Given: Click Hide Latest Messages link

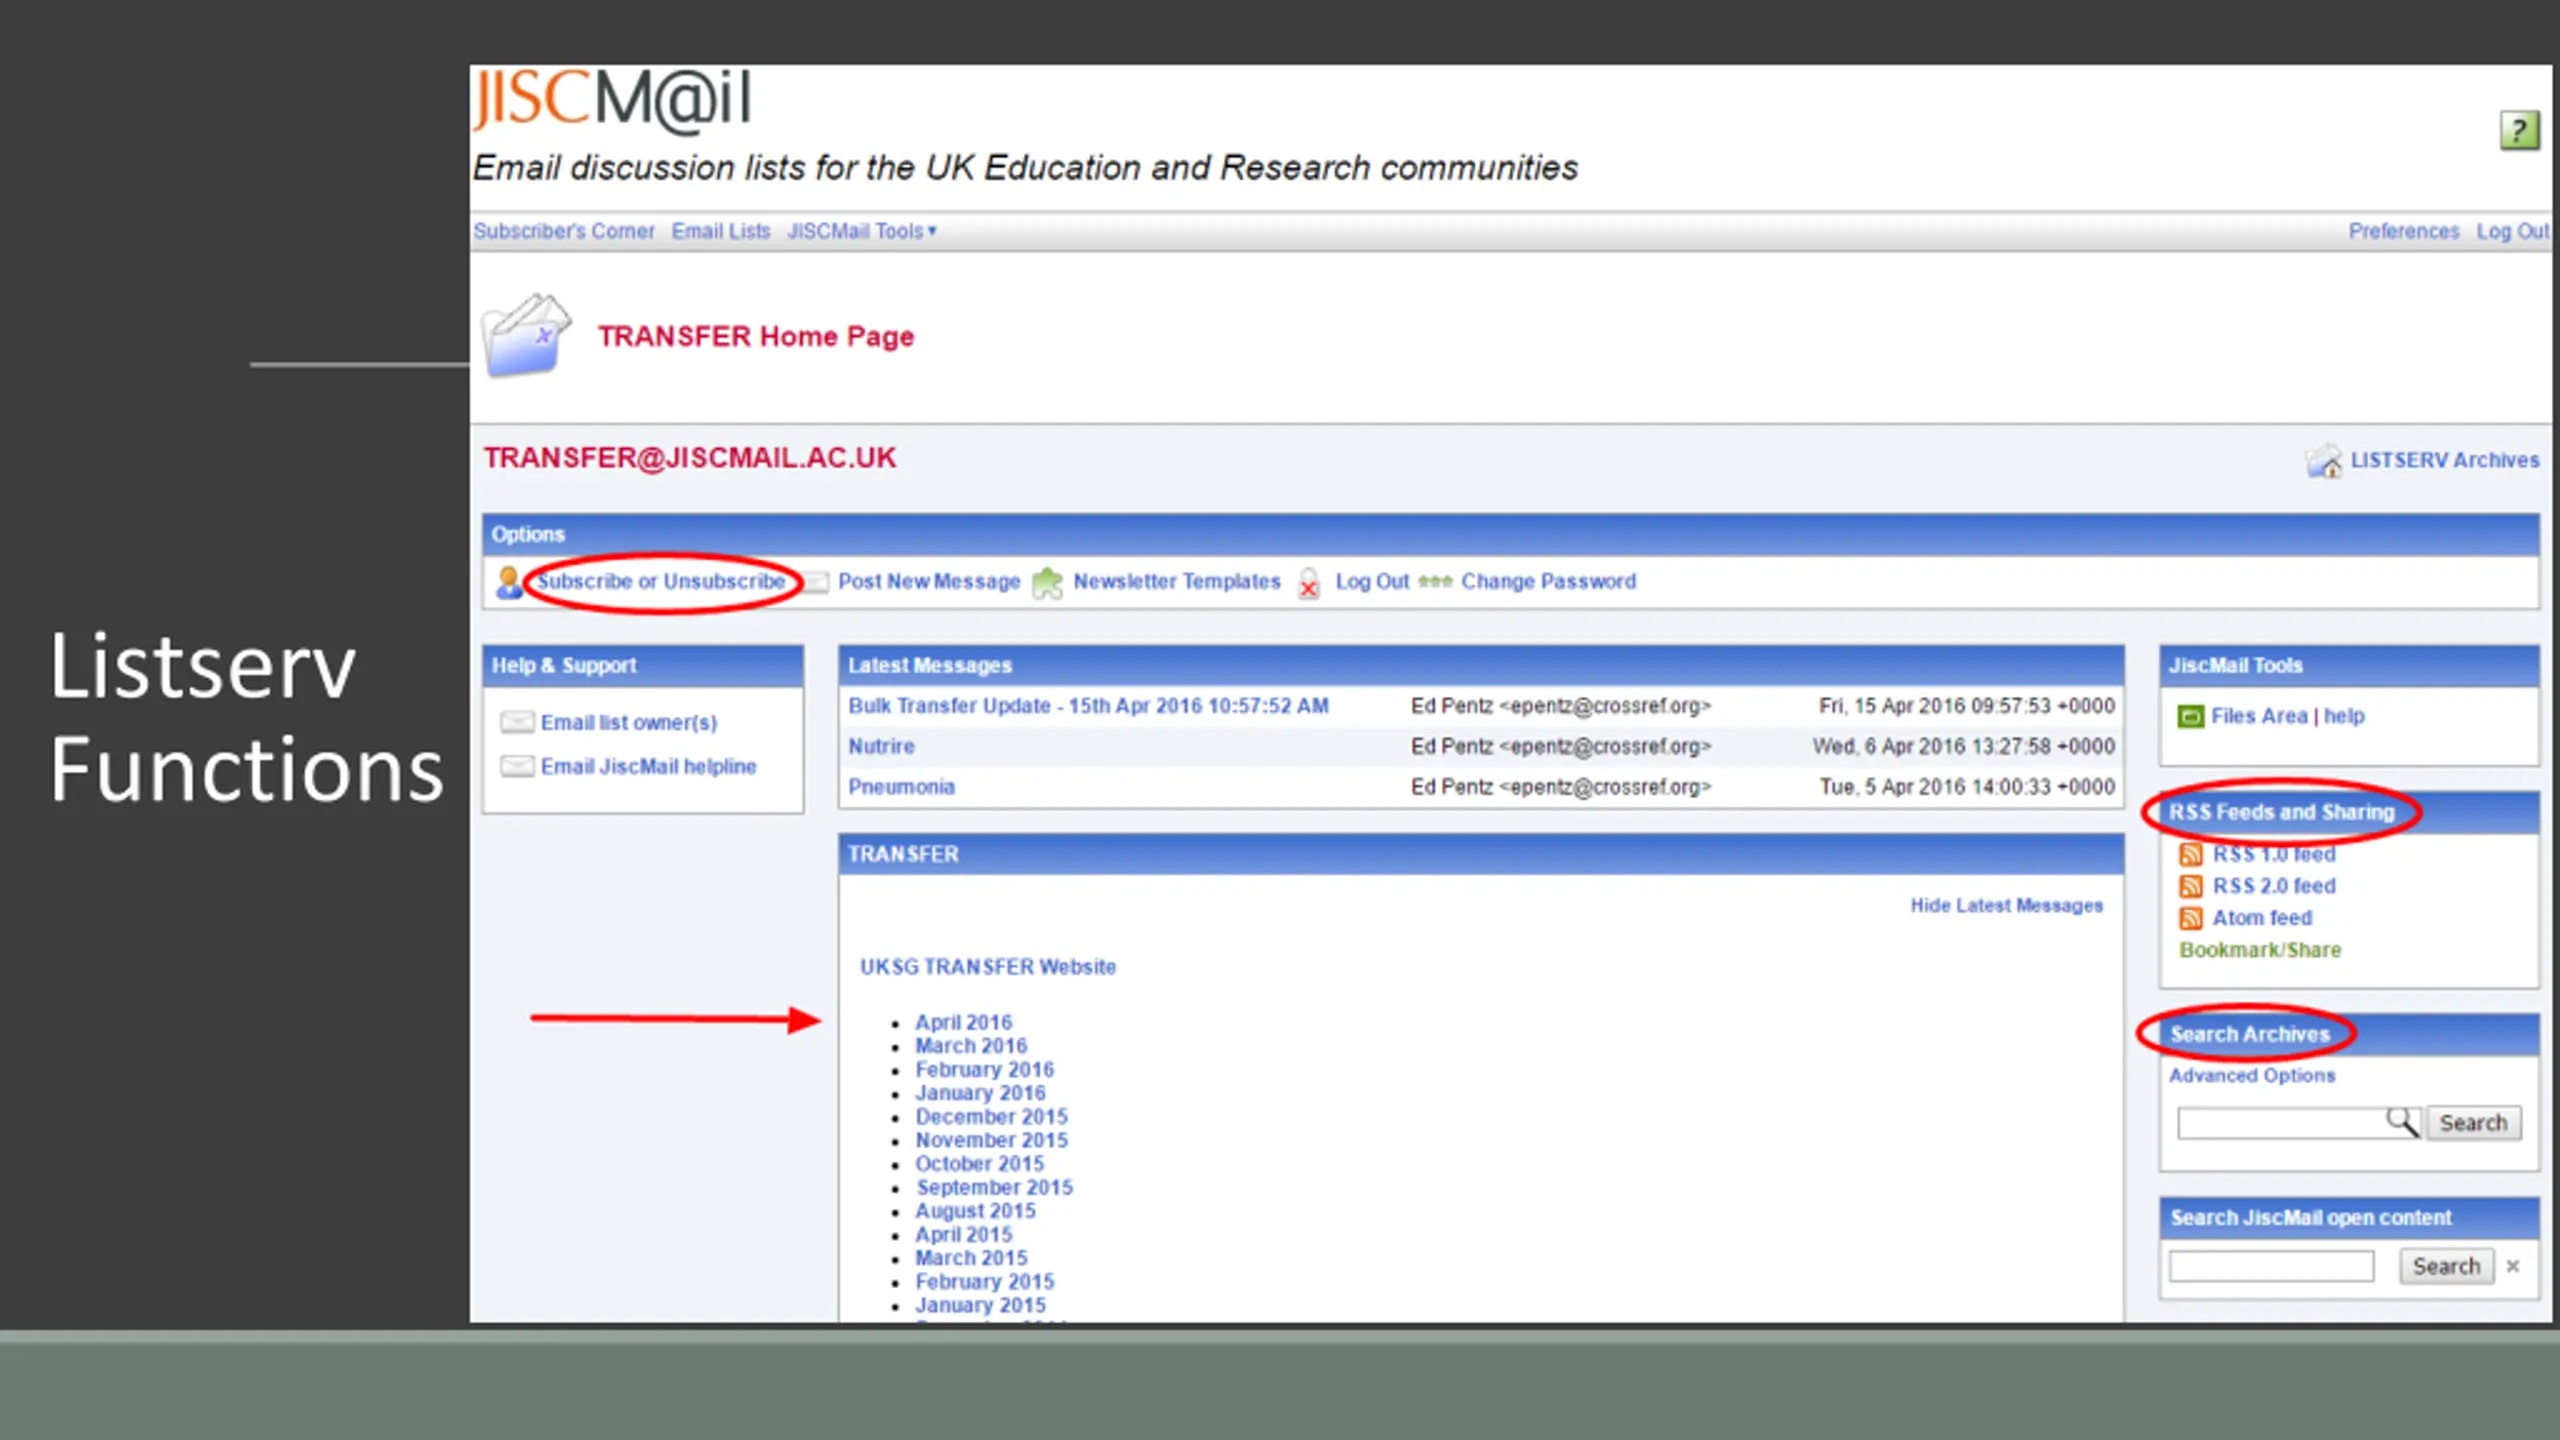Looking at the screenshot, I should pos(2006,905).
